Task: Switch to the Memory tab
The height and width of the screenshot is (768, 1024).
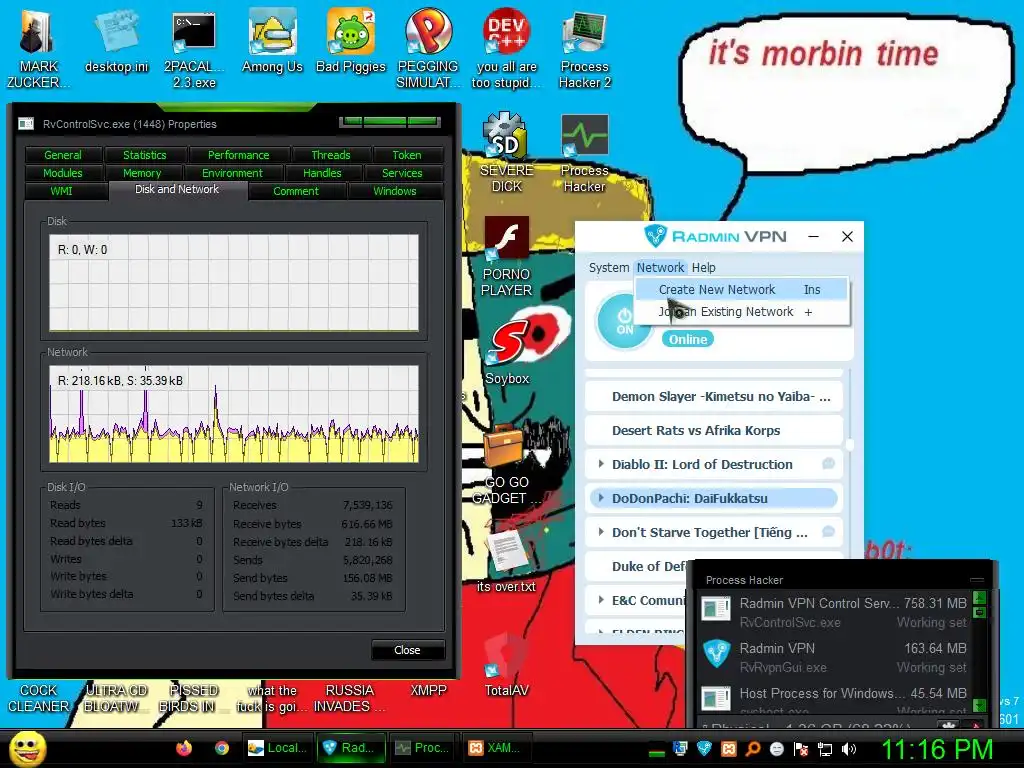Action: [142, 173]
